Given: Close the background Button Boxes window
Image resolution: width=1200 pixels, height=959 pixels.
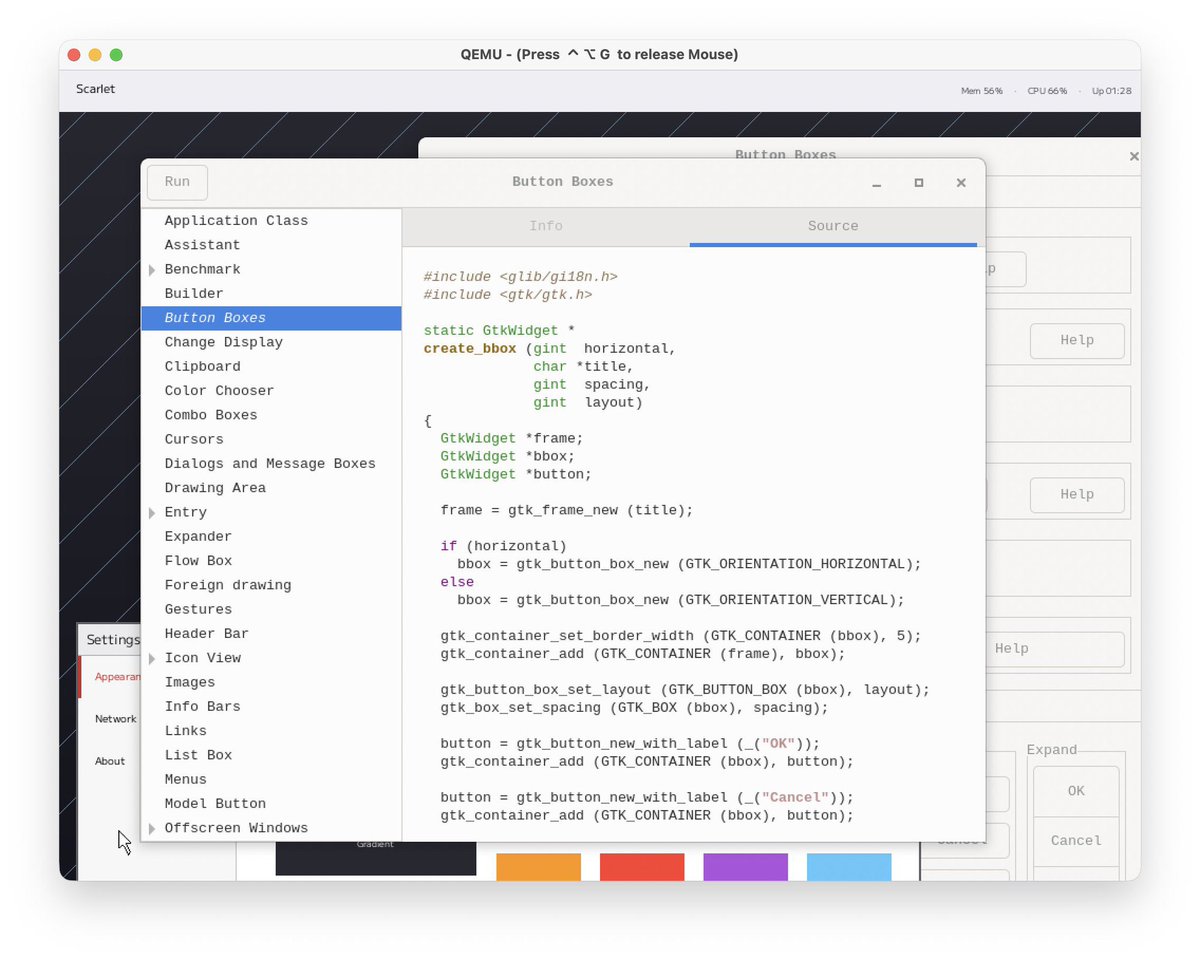Looking at the screenshot, I should click(1134, 157).
